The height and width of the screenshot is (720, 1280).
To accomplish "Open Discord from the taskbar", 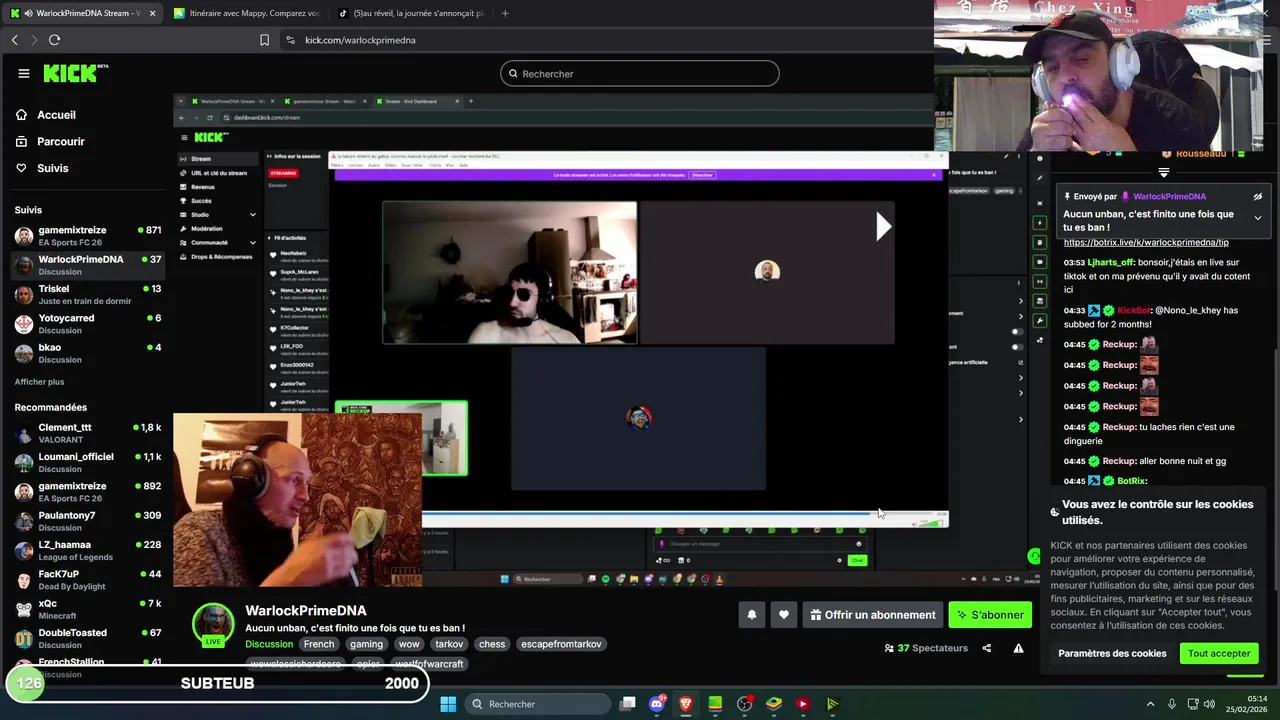I will click(x=657, y=704).
